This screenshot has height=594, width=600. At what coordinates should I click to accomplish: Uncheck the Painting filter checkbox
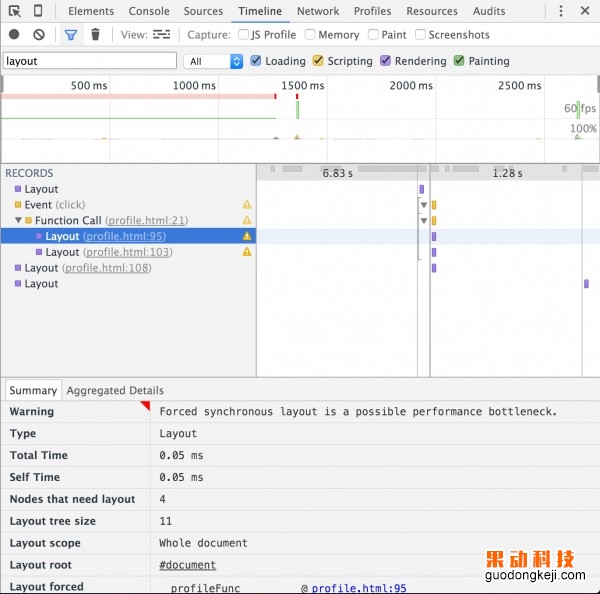pos(459,61)
